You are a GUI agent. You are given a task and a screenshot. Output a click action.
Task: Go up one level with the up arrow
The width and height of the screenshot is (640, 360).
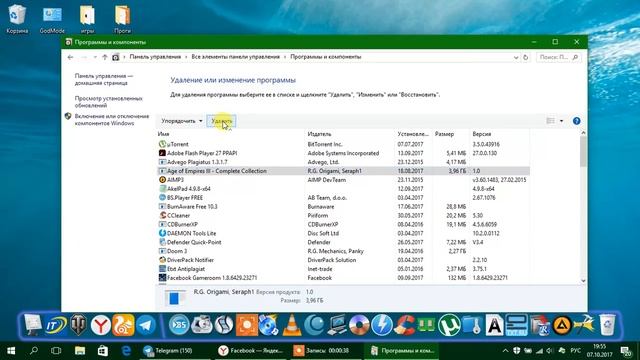click(104, 57)
